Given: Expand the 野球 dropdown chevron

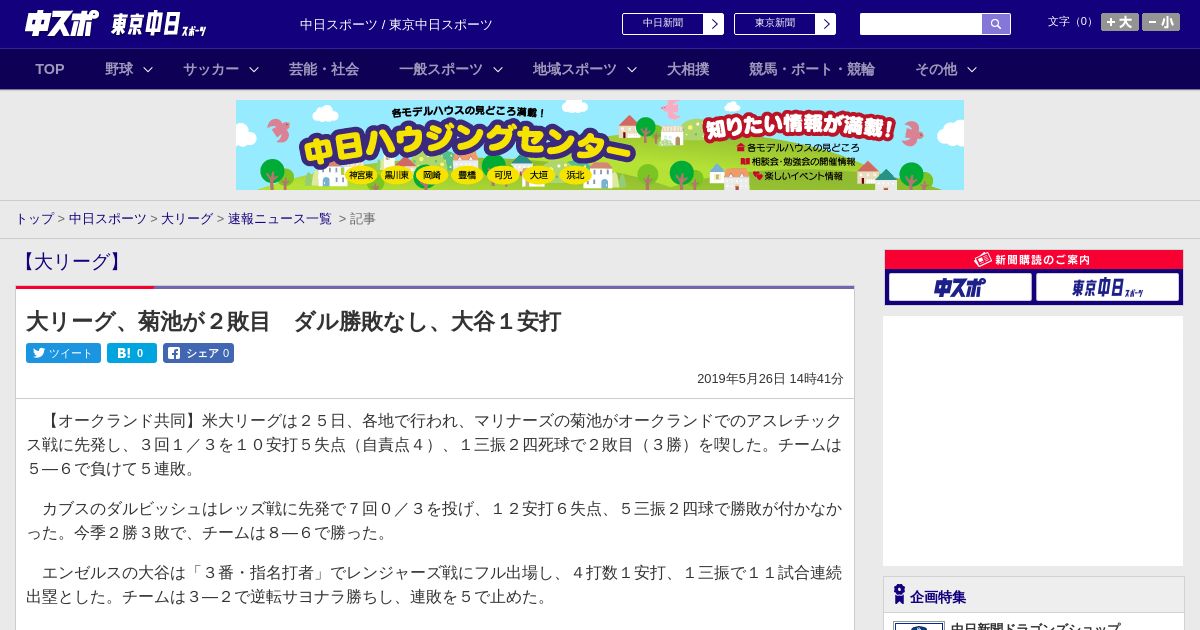Looking at the screenshot, I should tap(148, 69).
